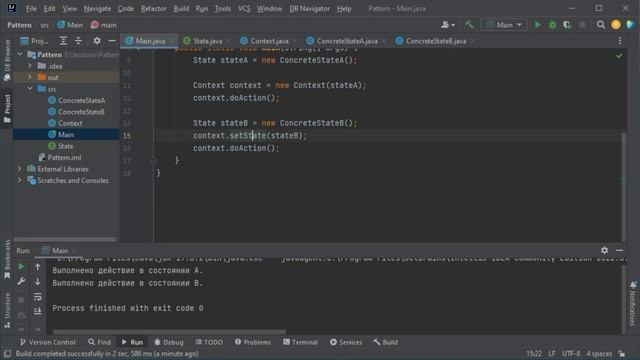Run with coverage shield icon
The height and width of the screenshot is (360, 640).
coord(567,25)
